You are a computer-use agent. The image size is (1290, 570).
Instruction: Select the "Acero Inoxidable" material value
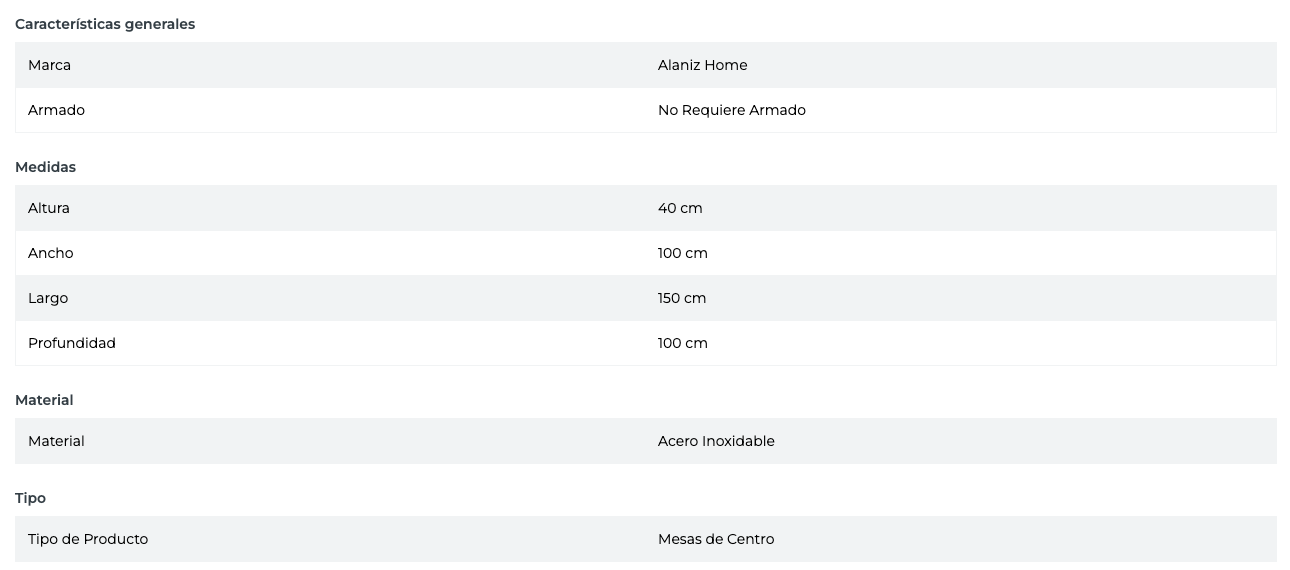(x=716, y=441)
